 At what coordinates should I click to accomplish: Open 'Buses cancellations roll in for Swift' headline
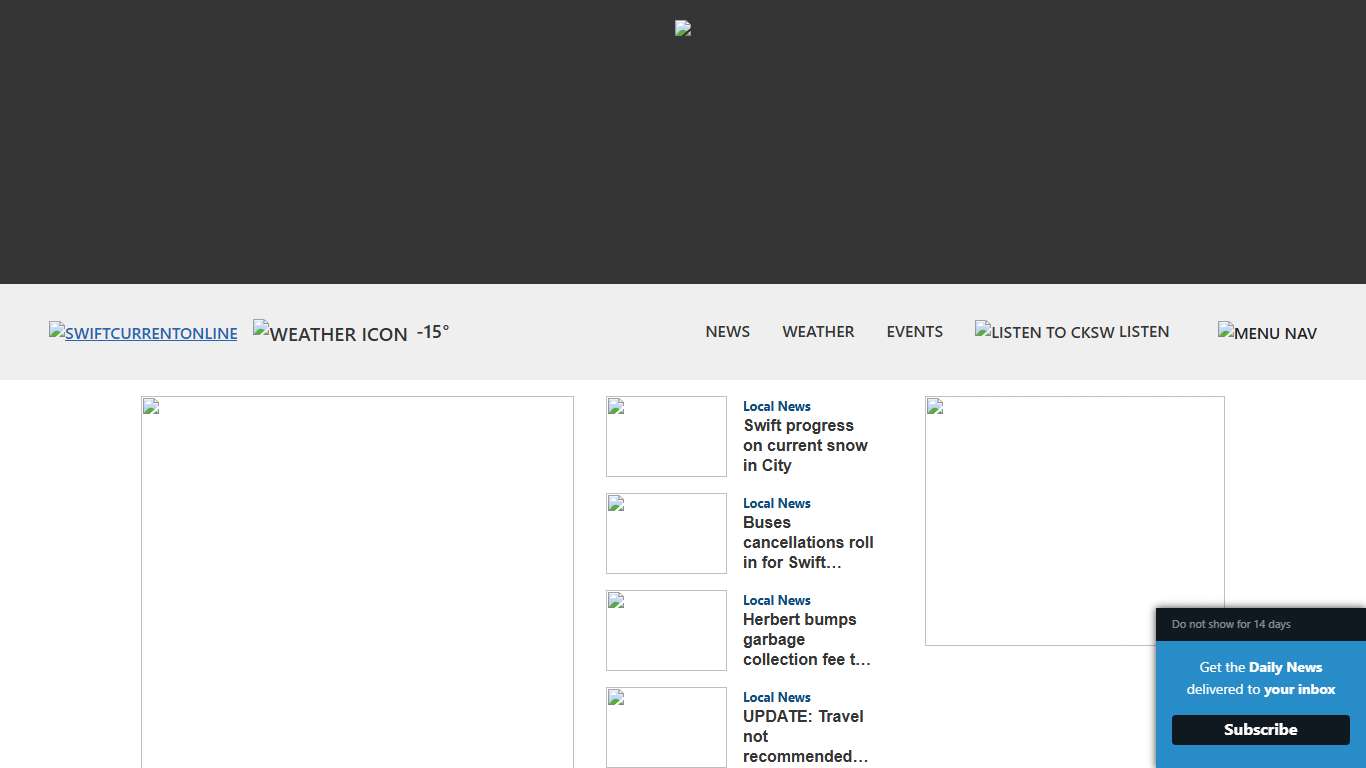pos(808,543)
